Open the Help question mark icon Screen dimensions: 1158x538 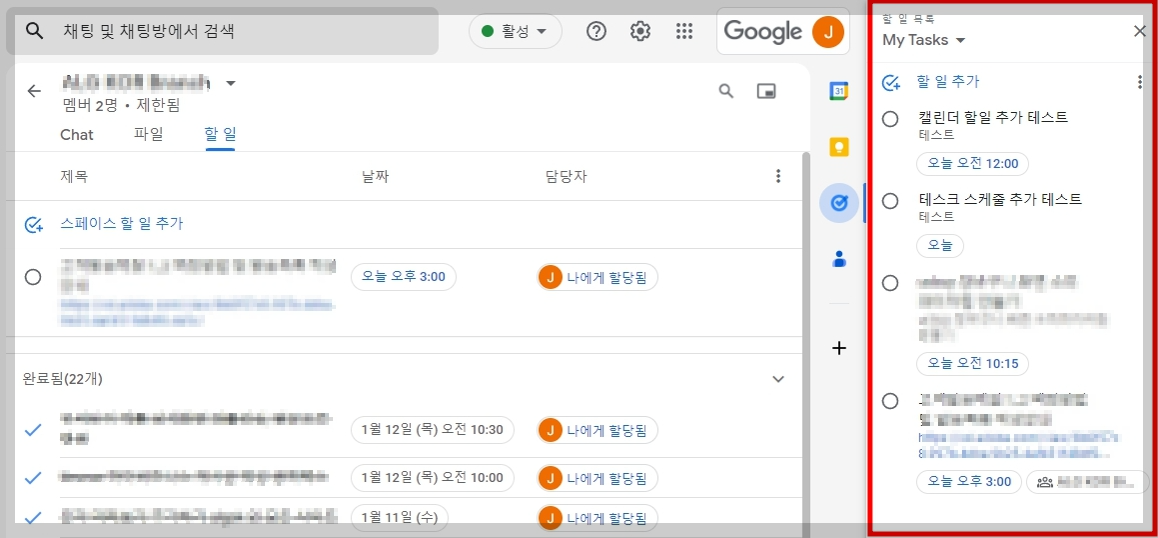click(x=596, y=31)
